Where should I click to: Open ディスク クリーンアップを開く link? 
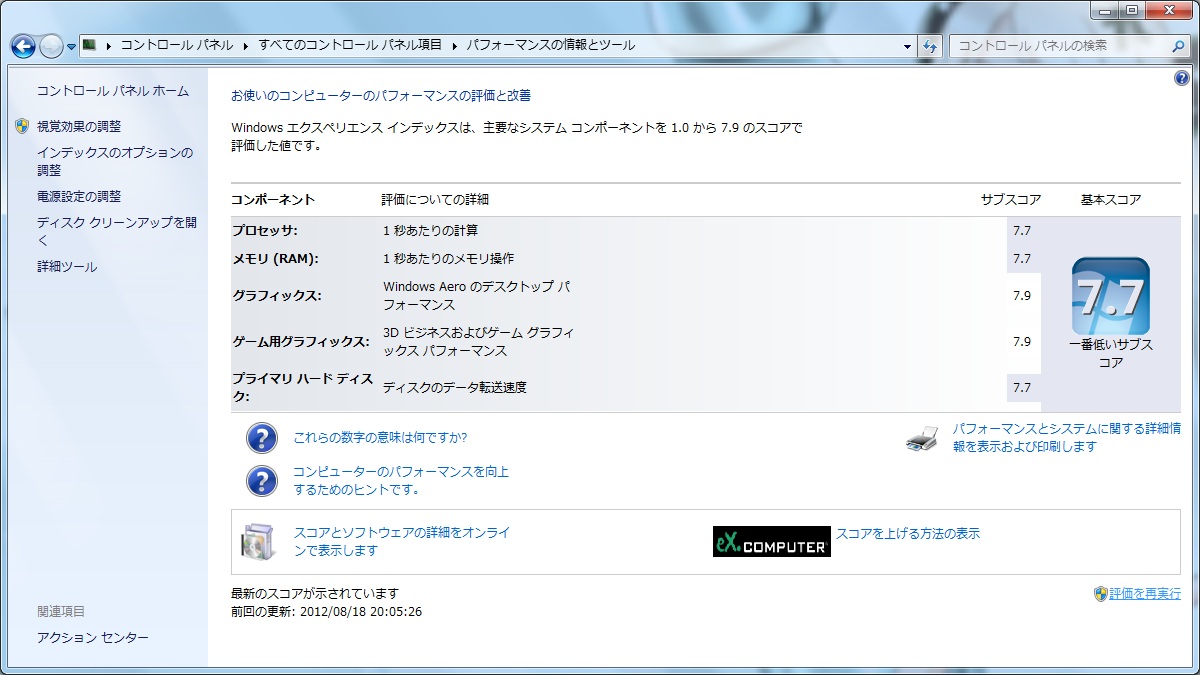point(117,231)
